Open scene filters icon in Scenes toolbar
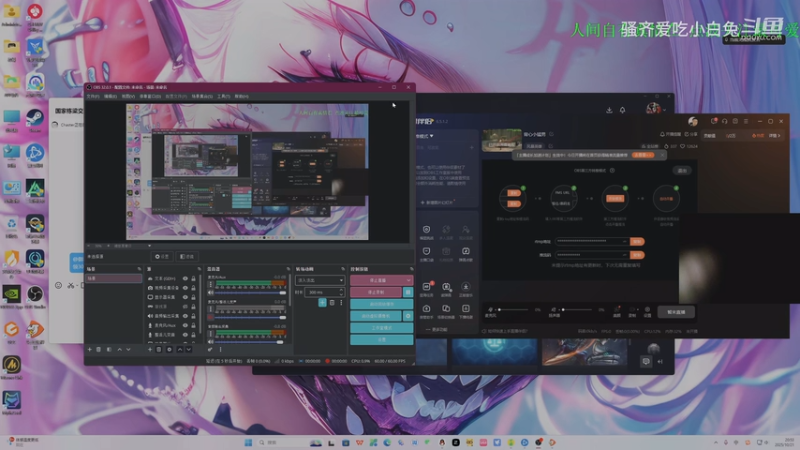Image resolution: width=800 pixels, height=450 pixels. click(109, 349)
